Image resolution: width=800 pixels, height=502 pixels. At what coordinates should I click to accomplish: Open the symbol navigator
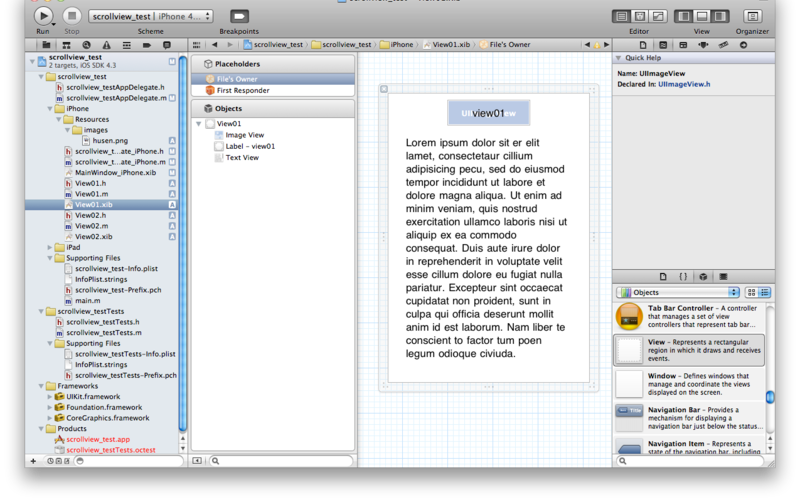[66, 45]
